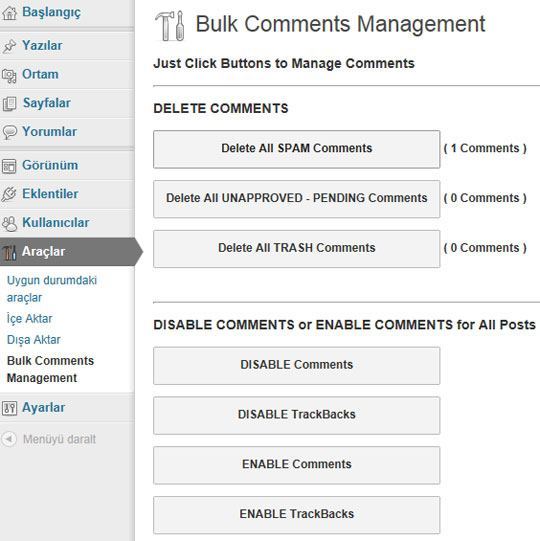Open Uygun durumdaki araçlar submenu link

52,289
